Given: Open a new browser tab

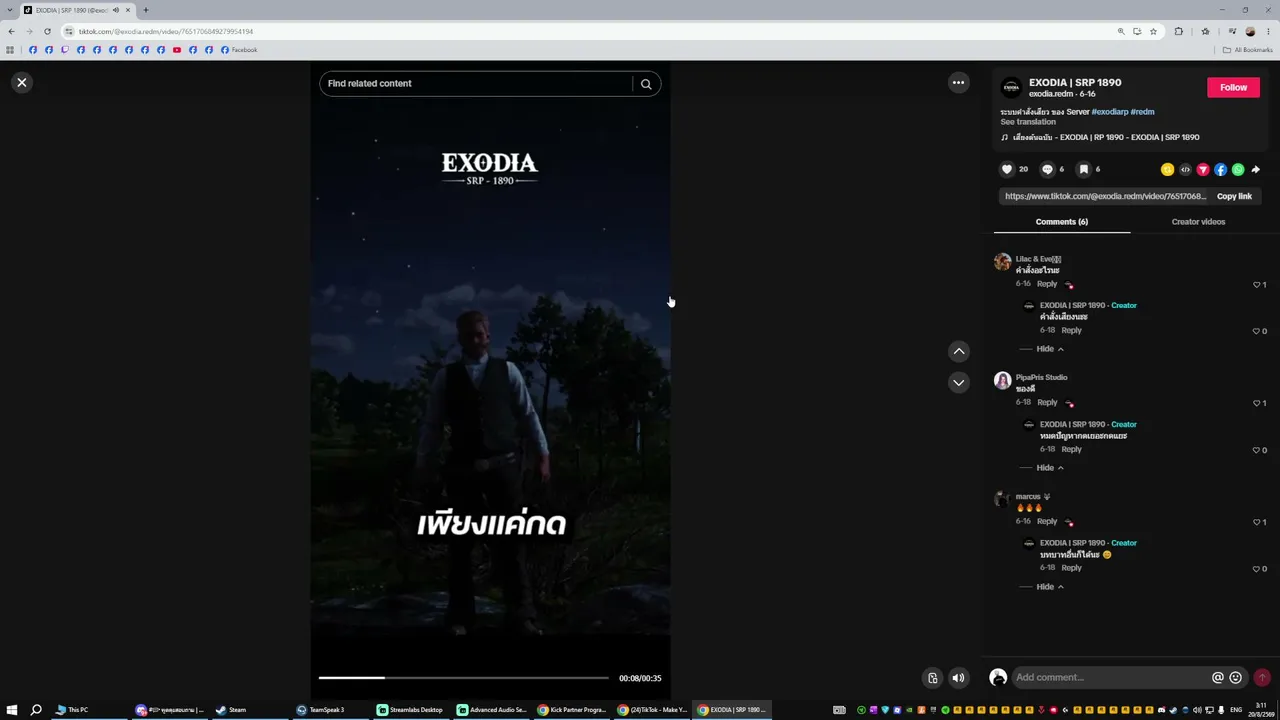Looking at the screenshot, I should click(x=145, y=10).
